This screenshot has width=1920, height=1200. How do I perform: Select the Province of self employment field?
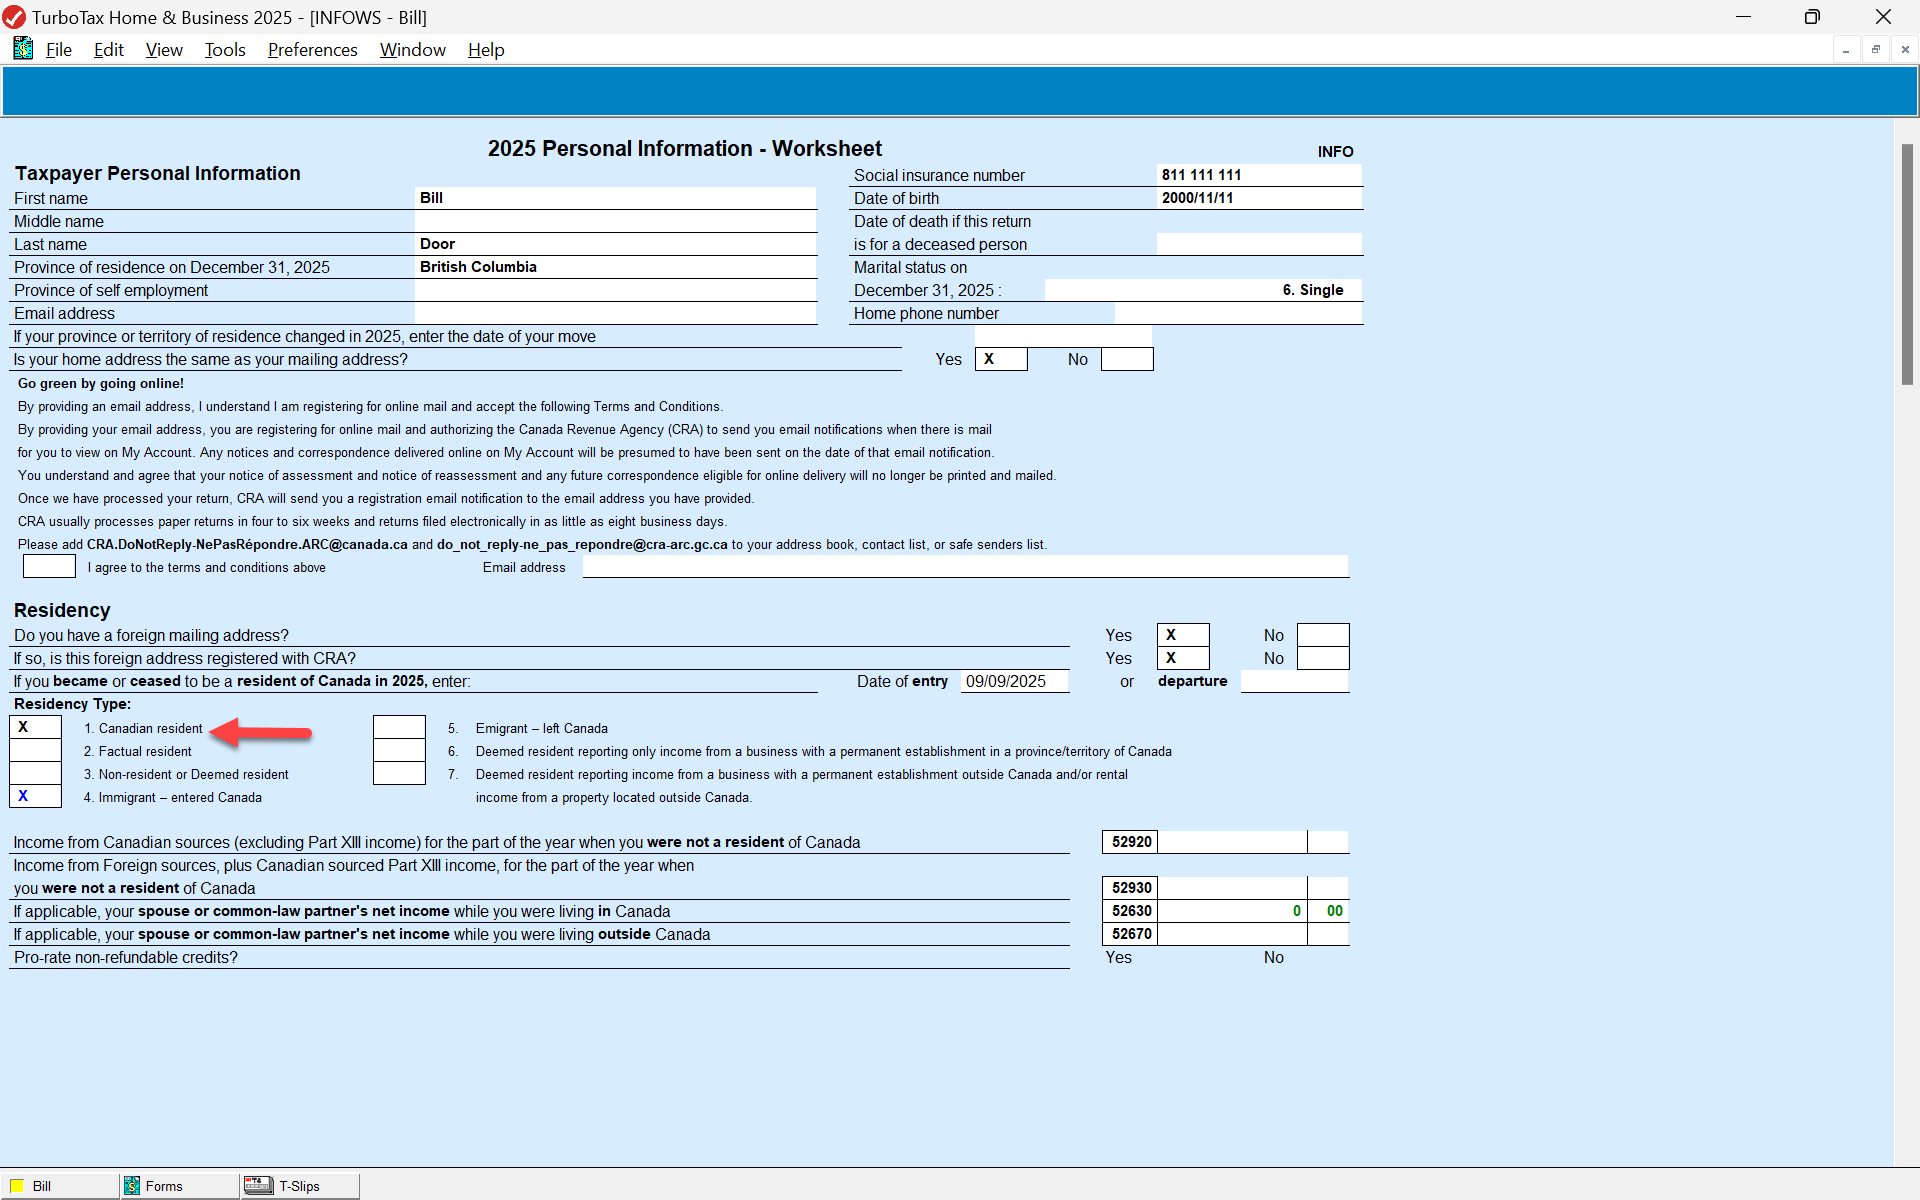(615, 290)
